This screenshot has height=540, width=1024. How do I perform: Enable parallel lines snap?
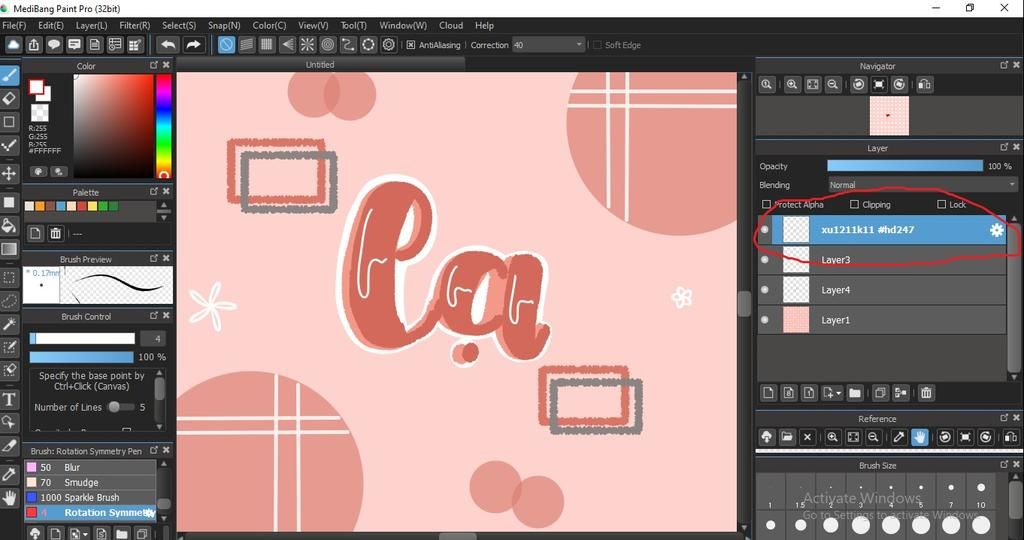pos(246,44)
